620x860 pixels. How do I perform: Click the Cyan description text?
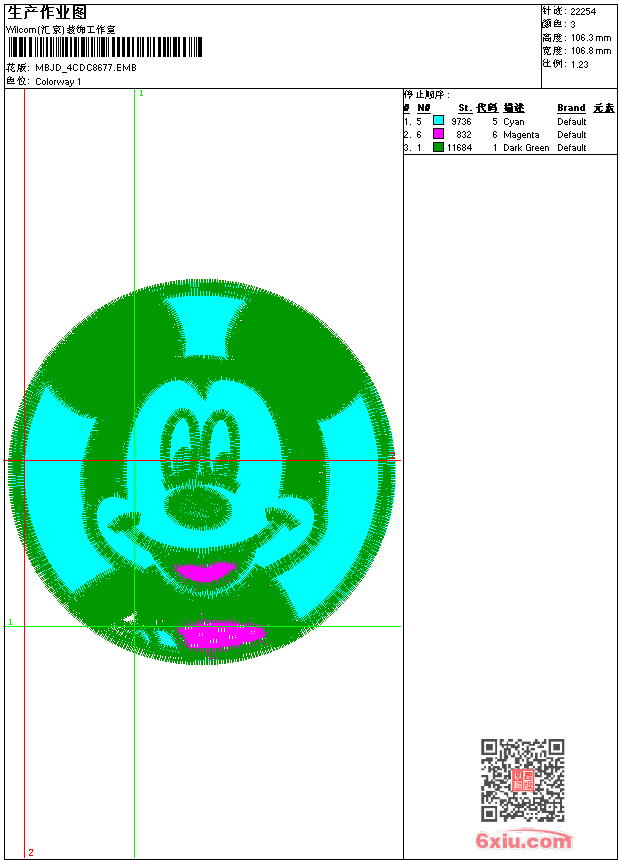pos(514,122)
